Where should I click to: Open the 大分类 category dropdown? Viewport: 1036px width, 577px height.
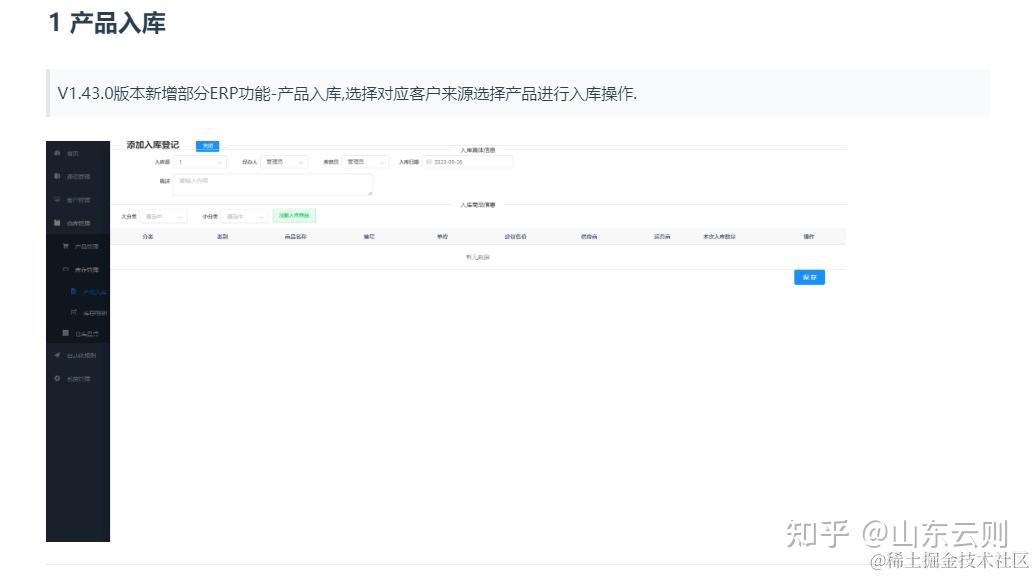[165, 214]
